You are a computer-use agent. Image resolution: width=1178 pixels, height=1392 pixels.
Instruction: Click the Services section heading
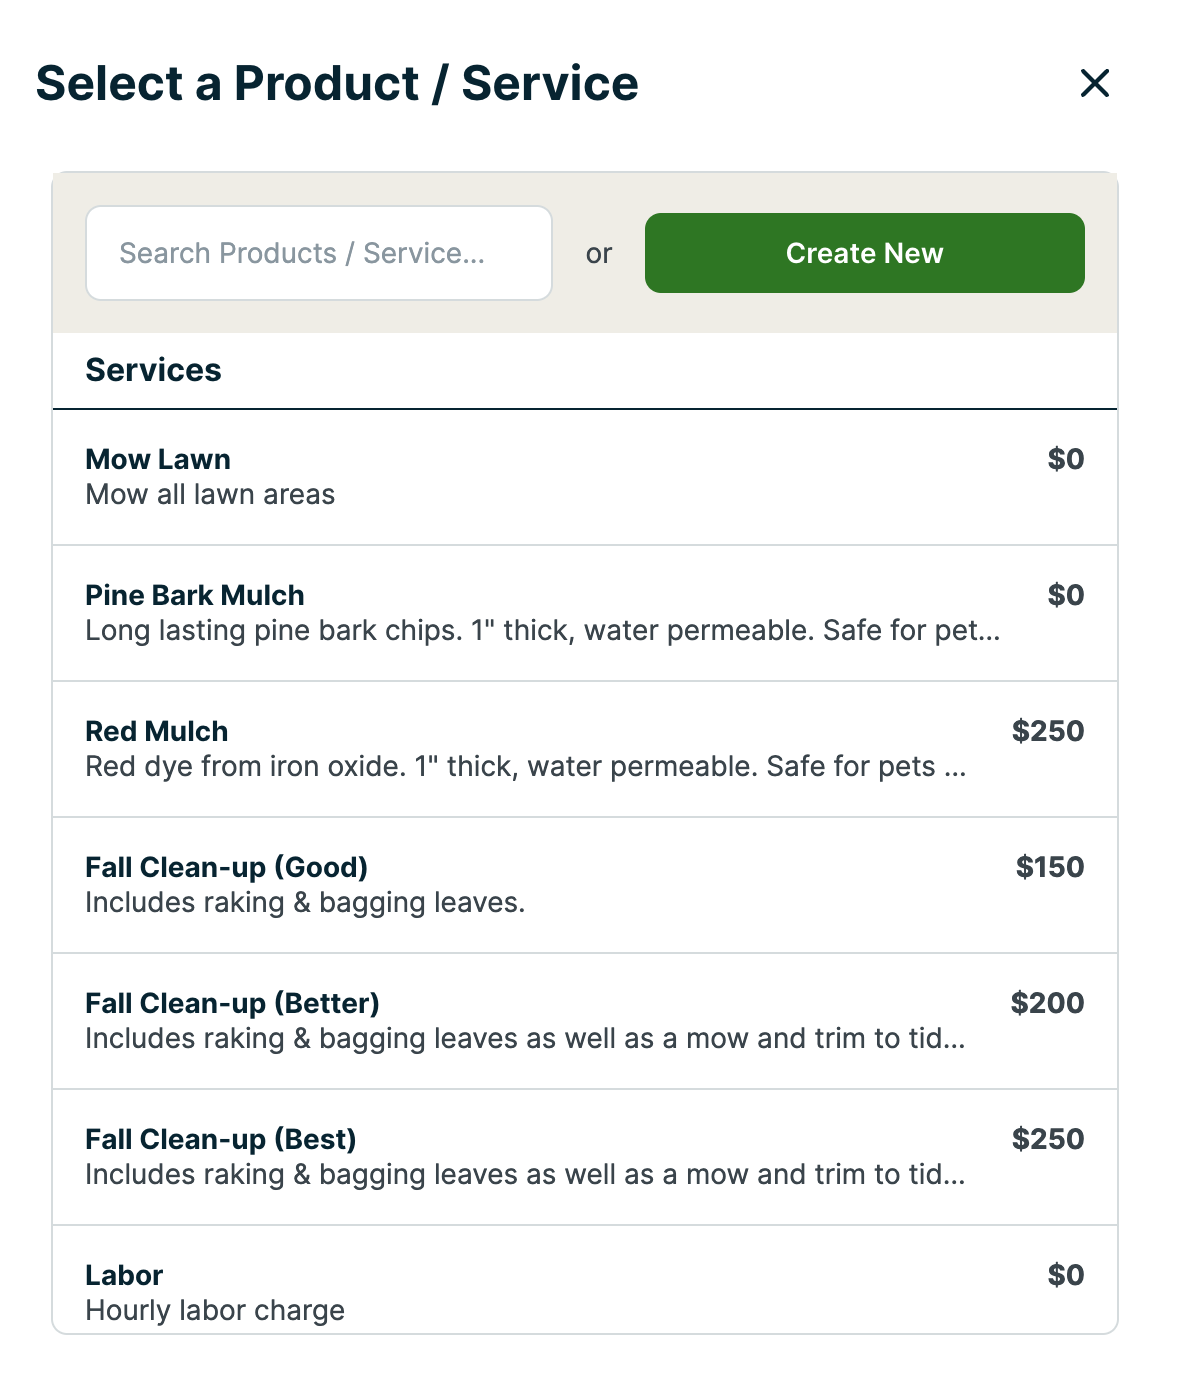tap(154, 370)
